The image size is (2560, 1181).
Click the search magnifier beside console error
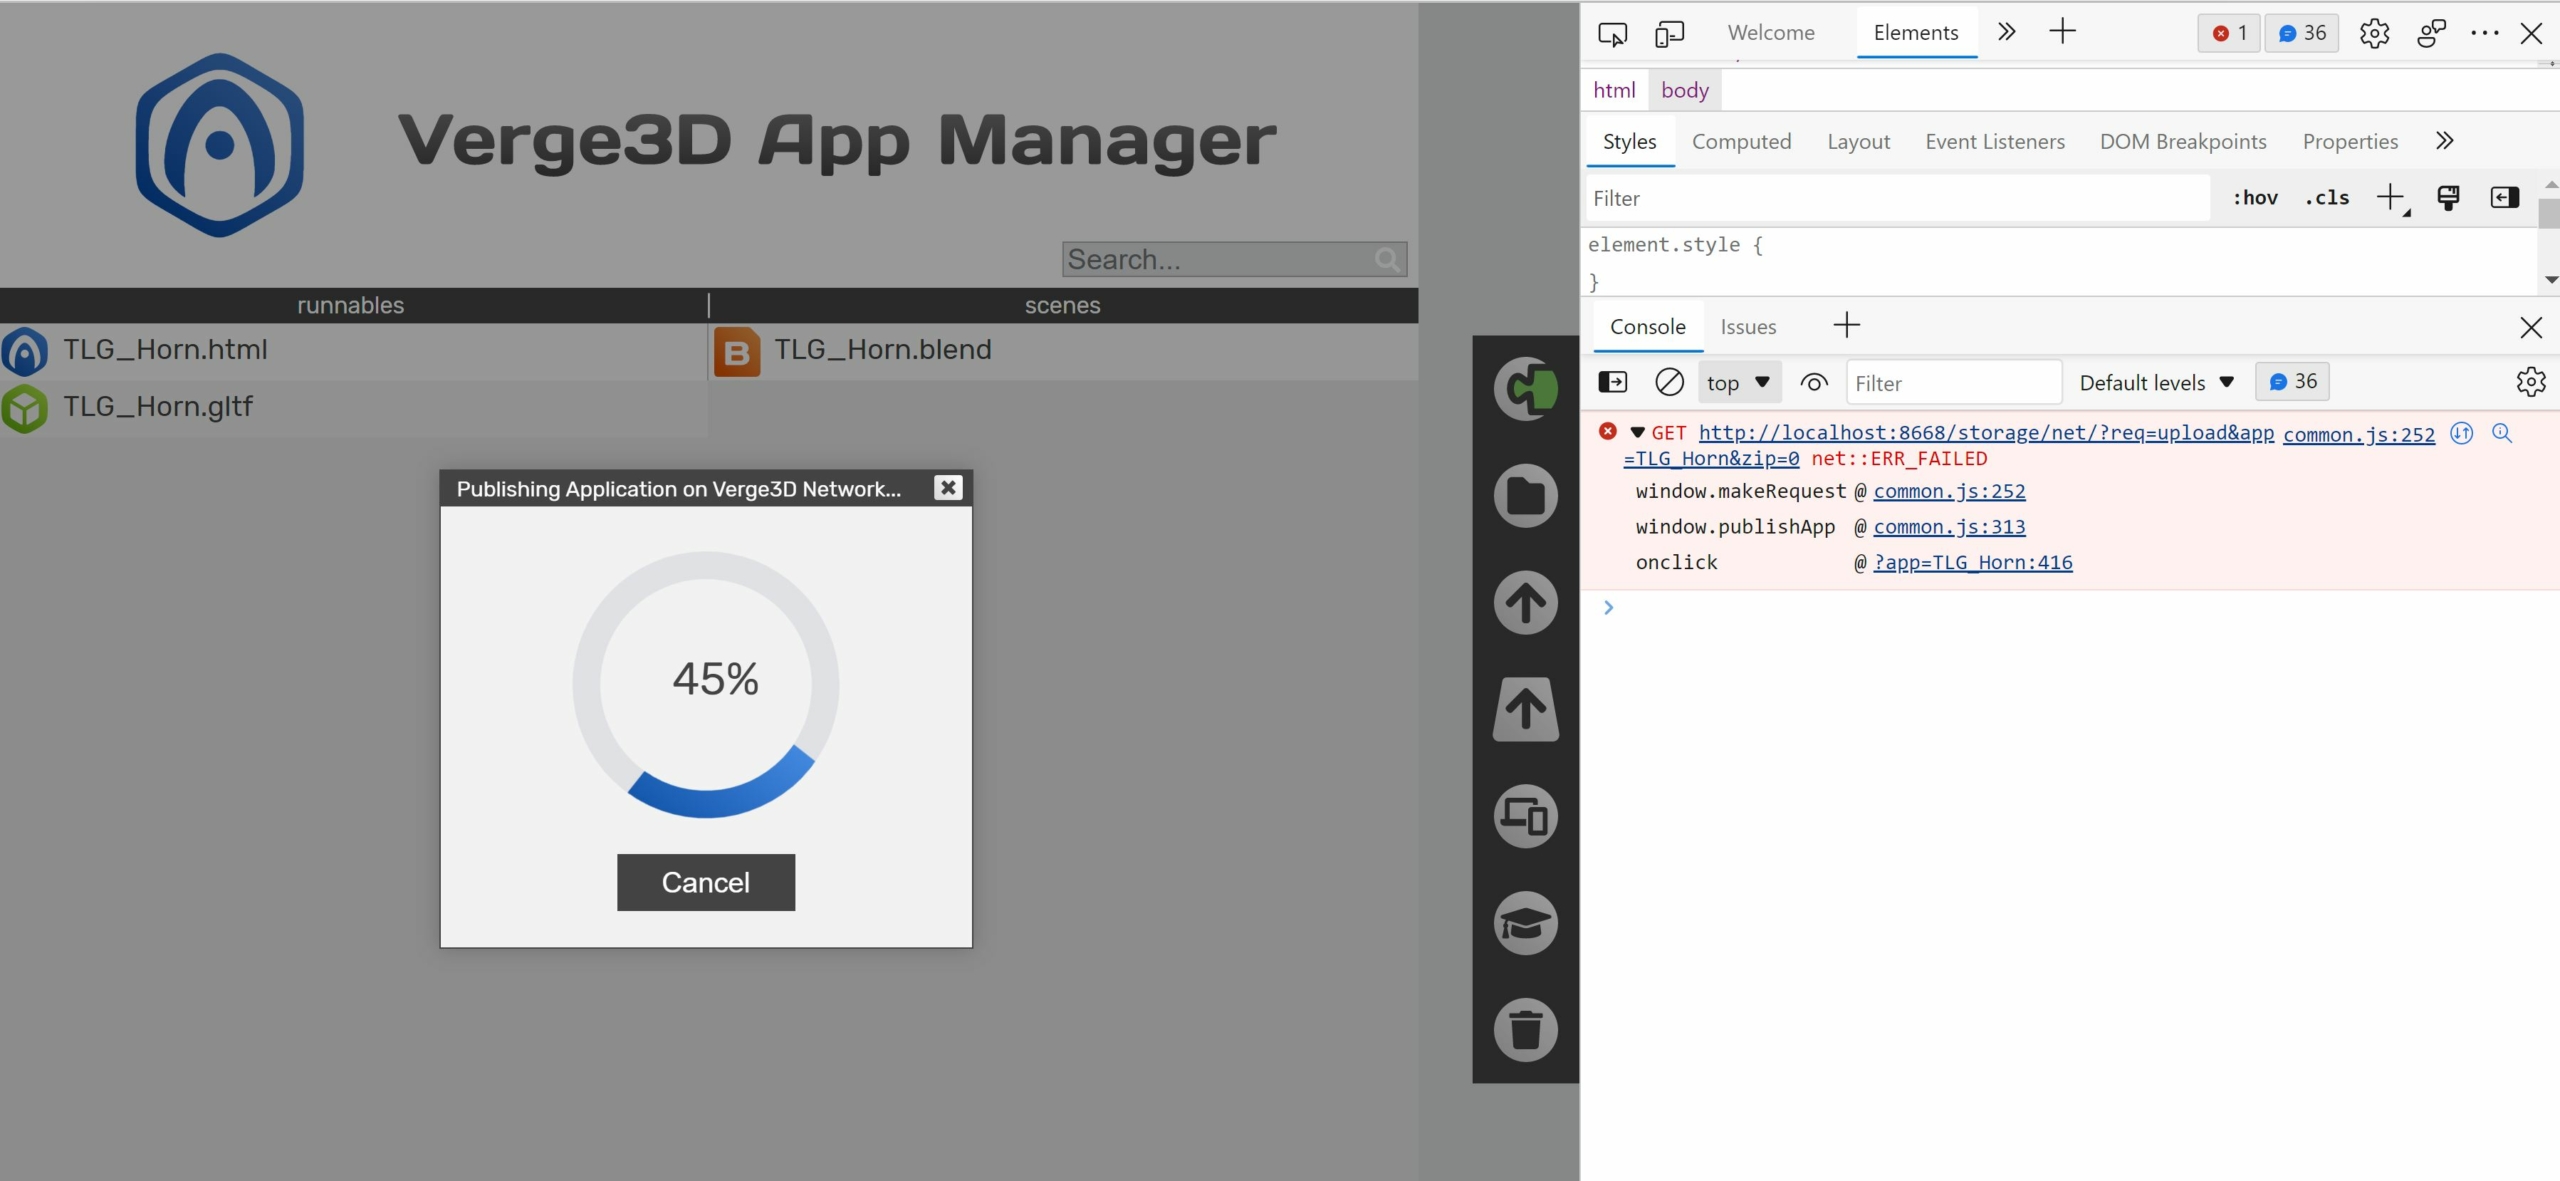point(2502,433)
